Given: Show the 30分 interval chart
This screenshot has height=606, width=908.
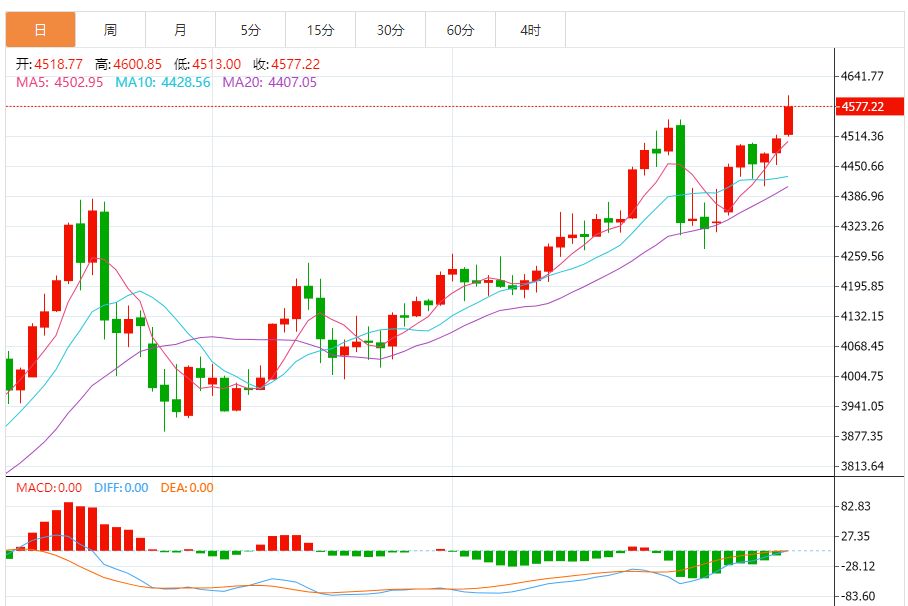Looking at the screenshot, I should click(390, 30).
